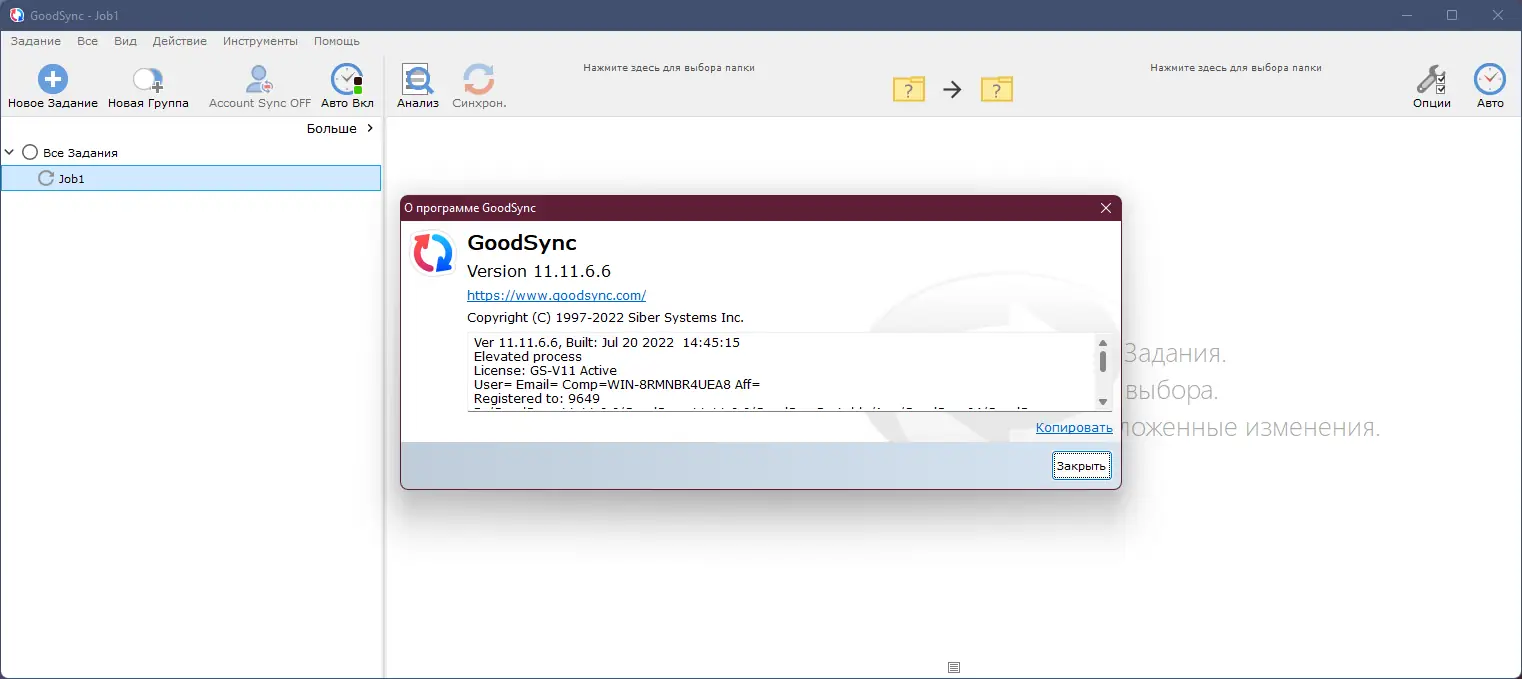Collapse the Все Задания tree

pyautogui.click(x=9, y=153)
